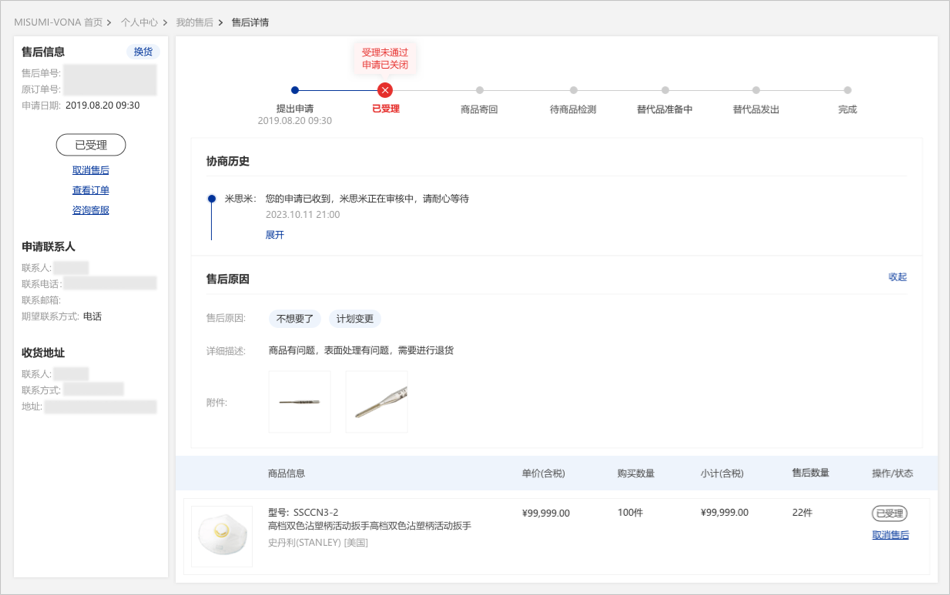Click 取消售后 in product row
Viewport: 950px width, 595px height.
click(x=890, y=535)
